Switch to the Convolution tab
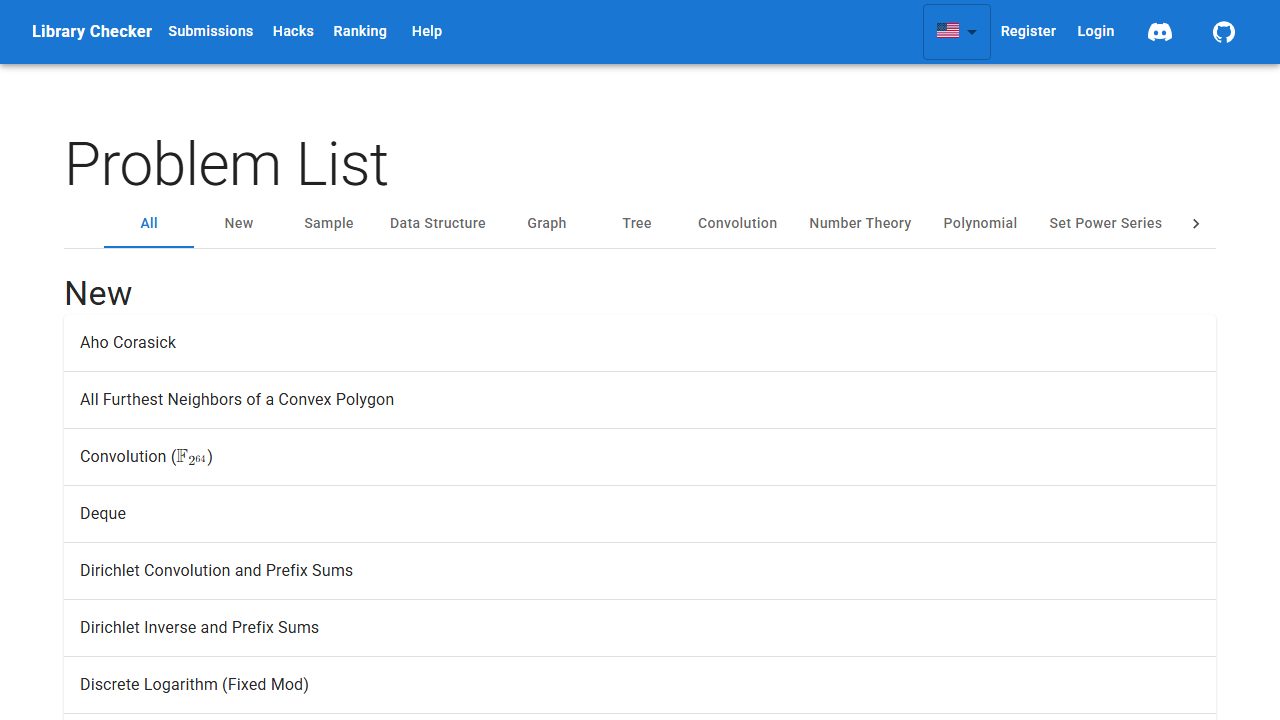 (x=738, y=223)
